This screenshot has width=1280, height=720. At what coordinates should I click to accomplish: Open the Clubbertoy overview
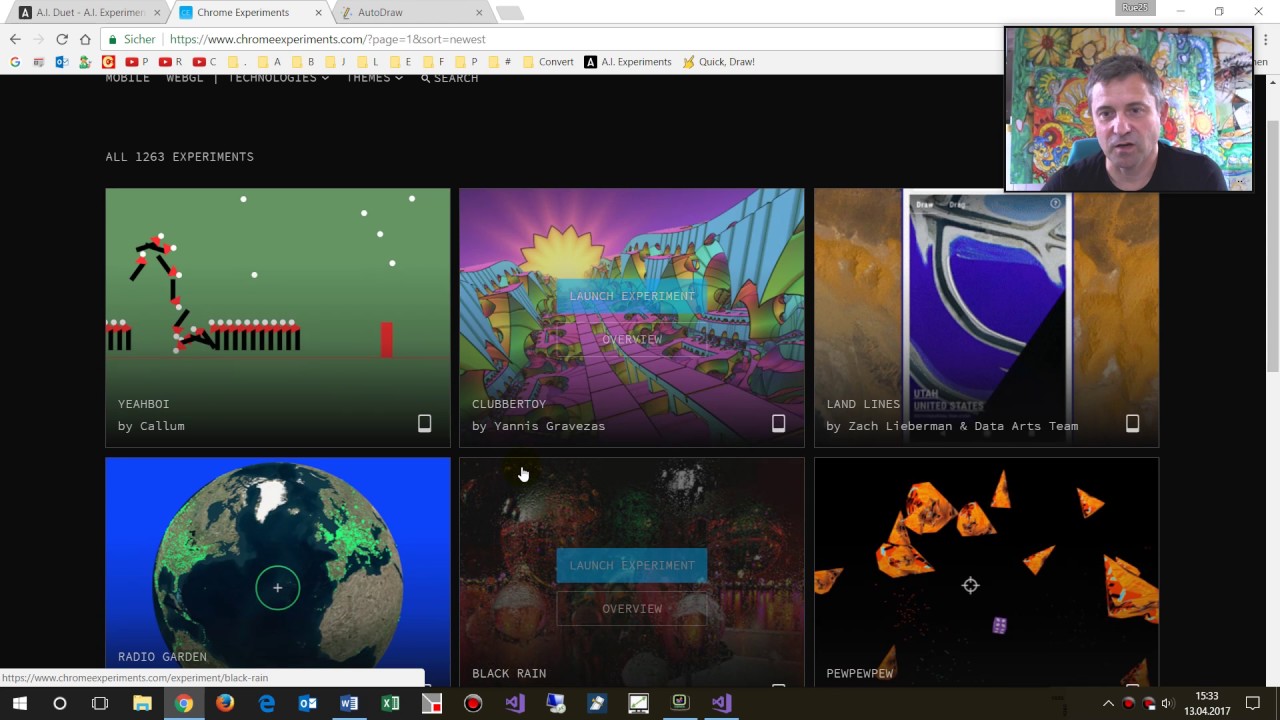632,340
